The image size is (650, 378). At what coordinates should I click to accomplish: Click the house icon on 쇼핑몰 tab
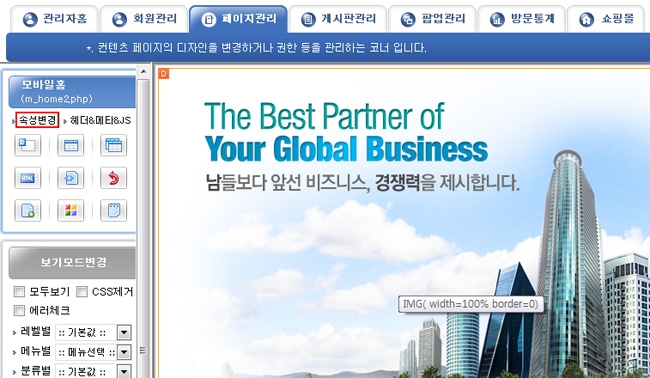pos(587,19)
